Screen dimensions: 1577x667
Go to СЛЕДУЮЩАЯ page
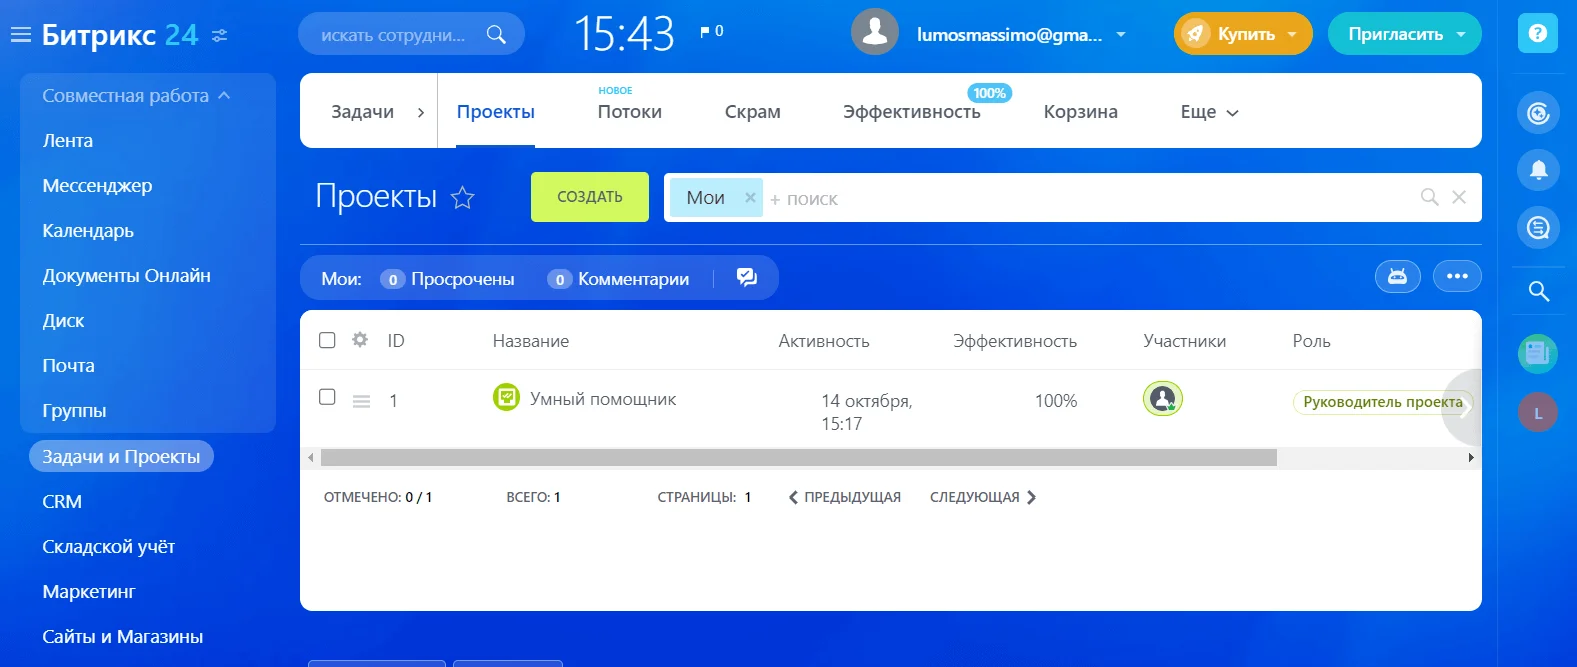pos(983,497)
